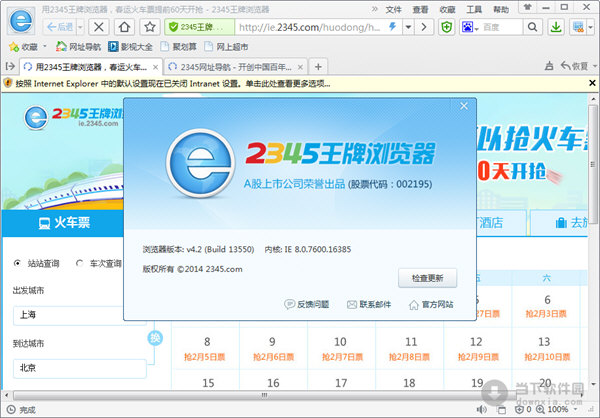Expand the 恢复 dropdown arrow
Viewport: 600px width, 418px height.
(x=595, y=66)
